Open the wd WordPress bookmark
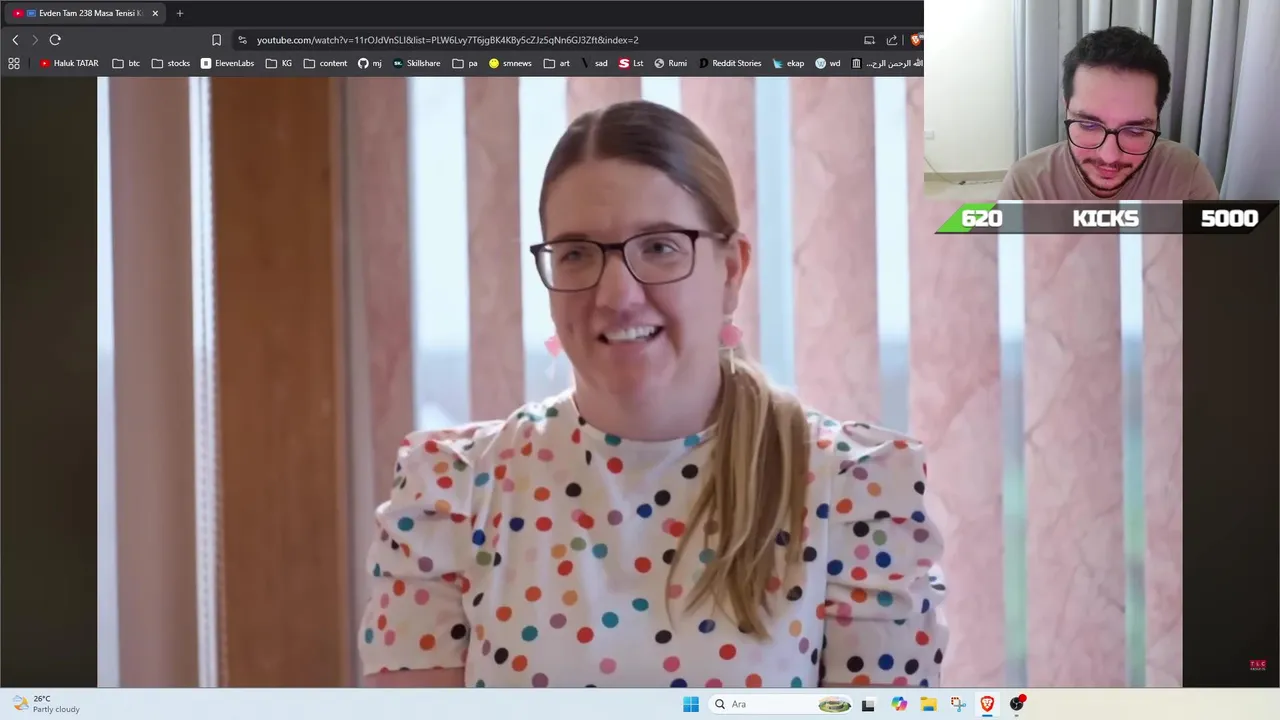This screenshot has width=1280, height=720. 828,63
